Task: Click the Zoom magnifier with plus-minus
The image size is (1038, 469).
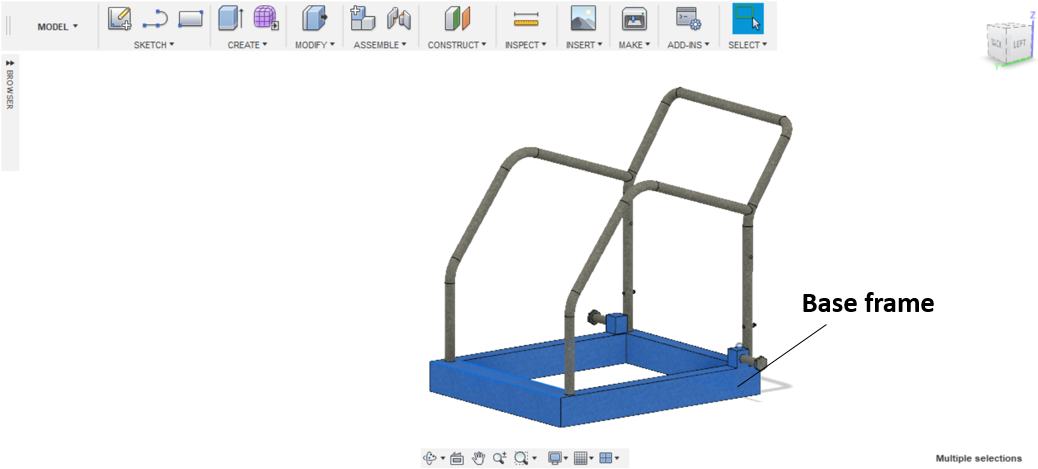Action: point(500,458)
